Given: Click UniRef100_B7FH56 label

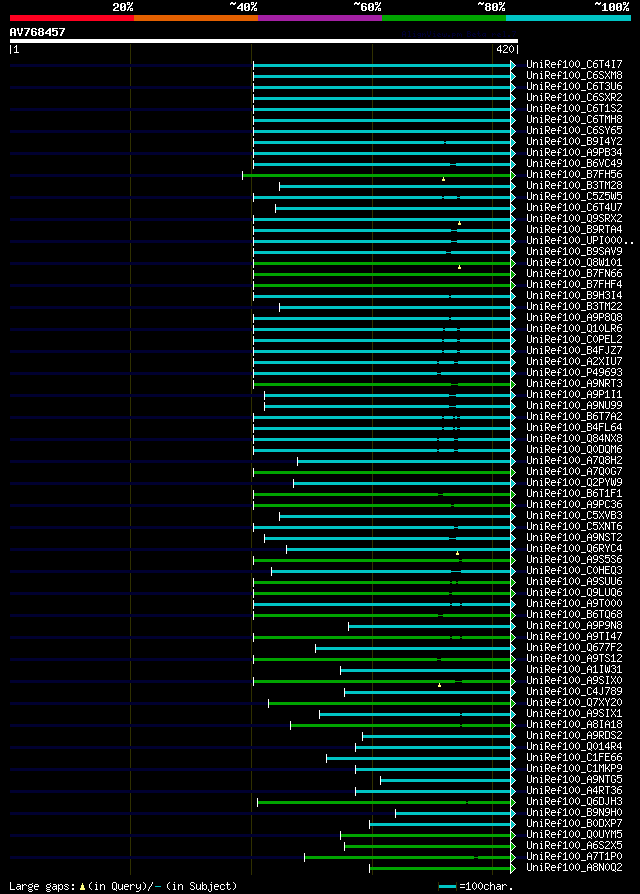Looking at the screenshot, I should tap(574, 174).
